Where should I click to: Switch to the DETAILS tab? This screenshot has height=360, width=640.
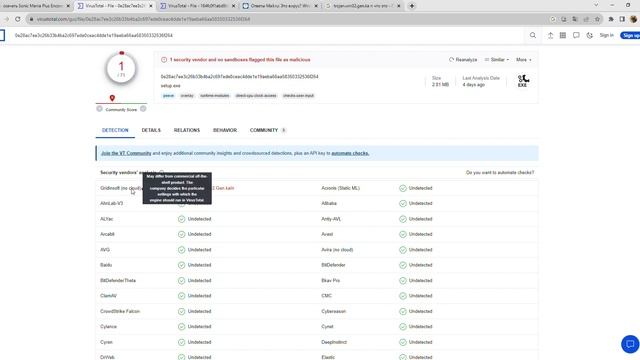(x=151, y=130)
